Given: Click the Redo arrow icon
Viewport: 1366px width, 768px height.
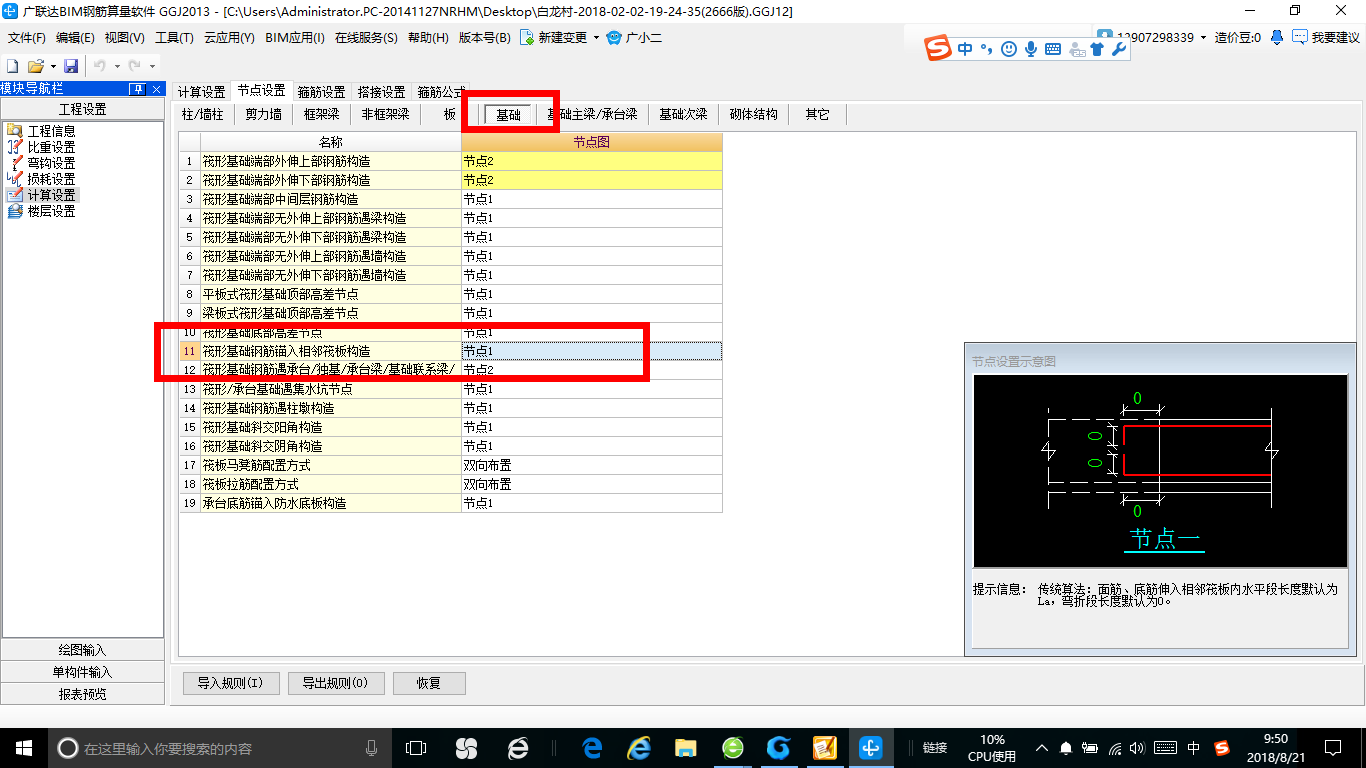Looking at the screenshot, I should coord(135,66).
